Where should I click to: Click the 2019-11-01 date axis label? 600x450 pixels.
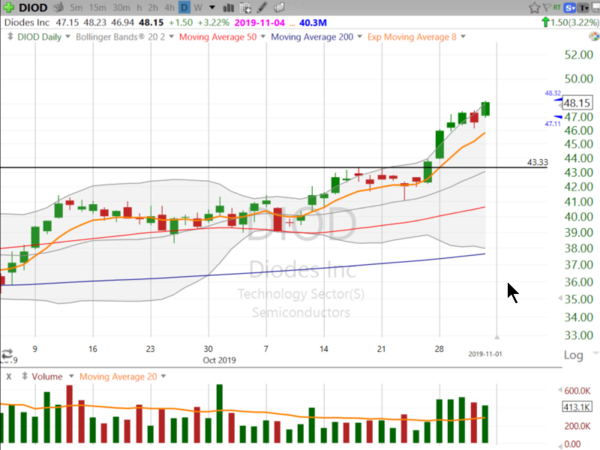pyautogui.click(x=485, y=354)
